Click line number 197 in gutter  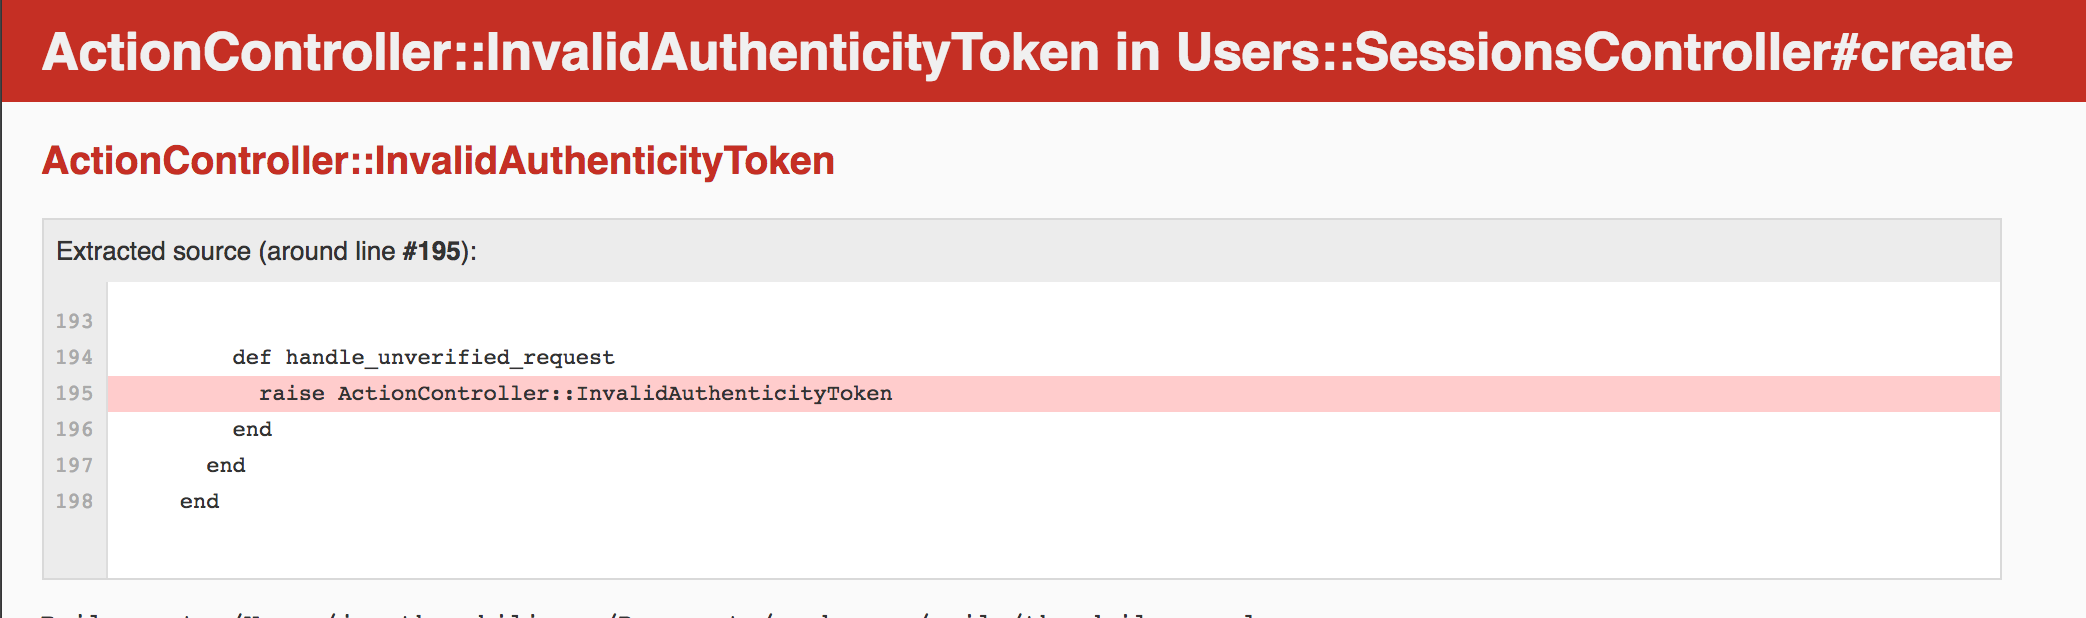74,465
